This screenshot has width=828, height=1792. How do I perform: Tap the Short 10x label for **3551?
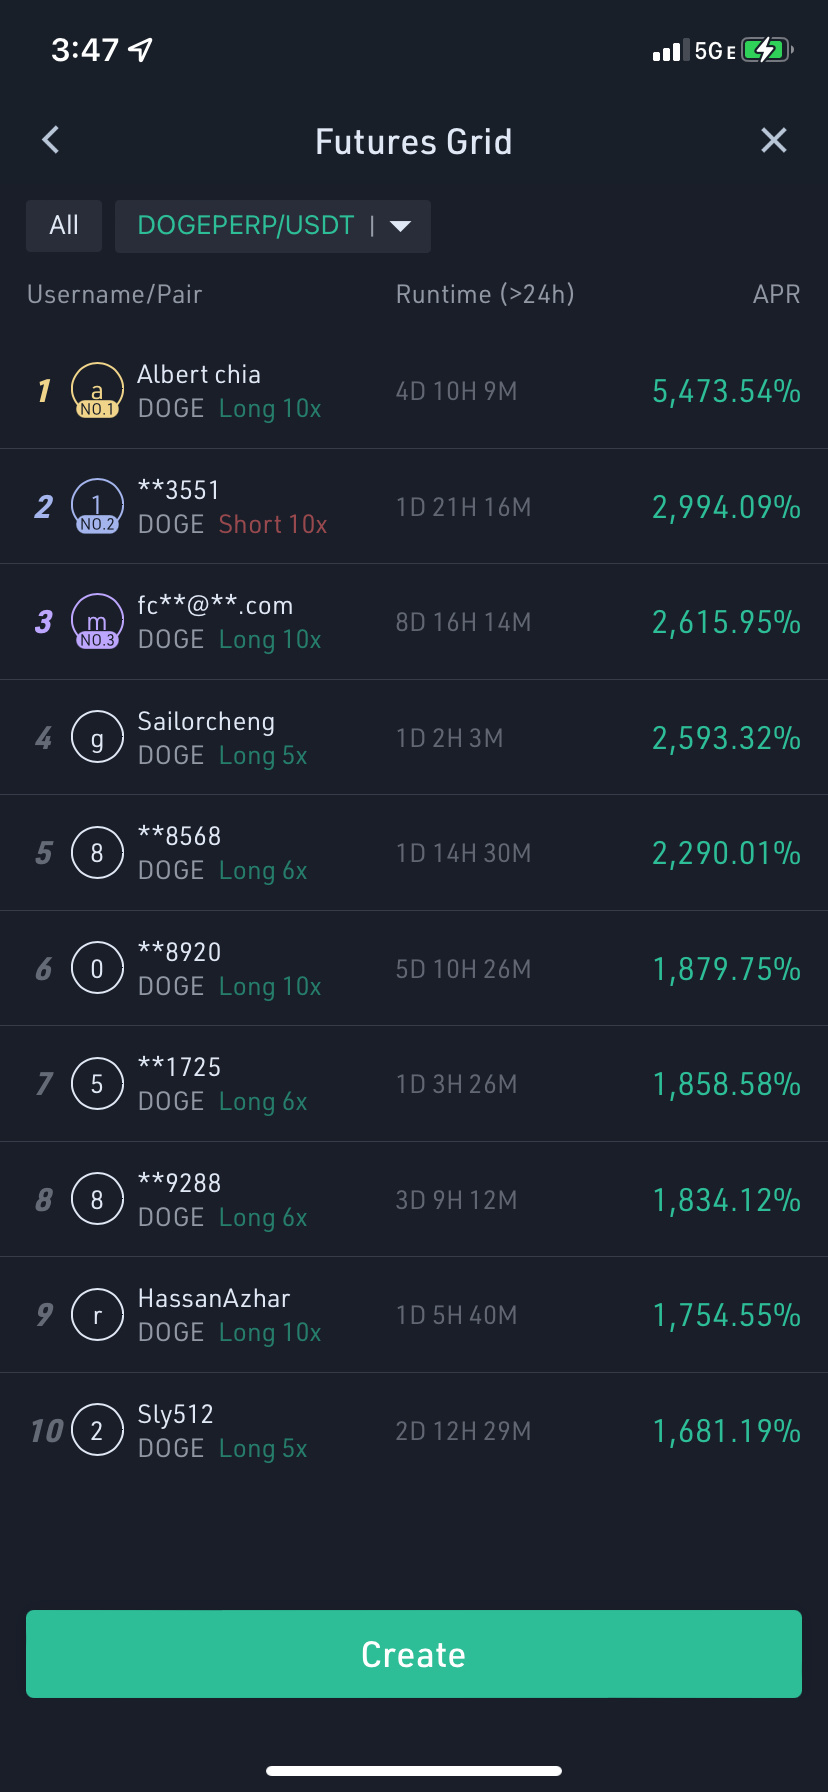click(273, 525)
